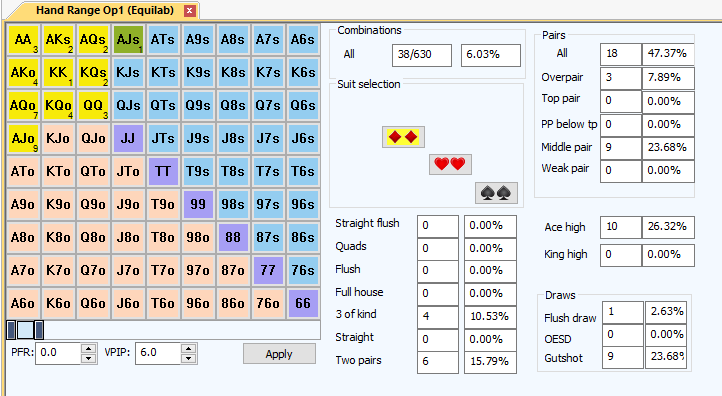Click the Ace high 26.32% value
This screenshot has height=396, width=722.
(x=668, y=227)
